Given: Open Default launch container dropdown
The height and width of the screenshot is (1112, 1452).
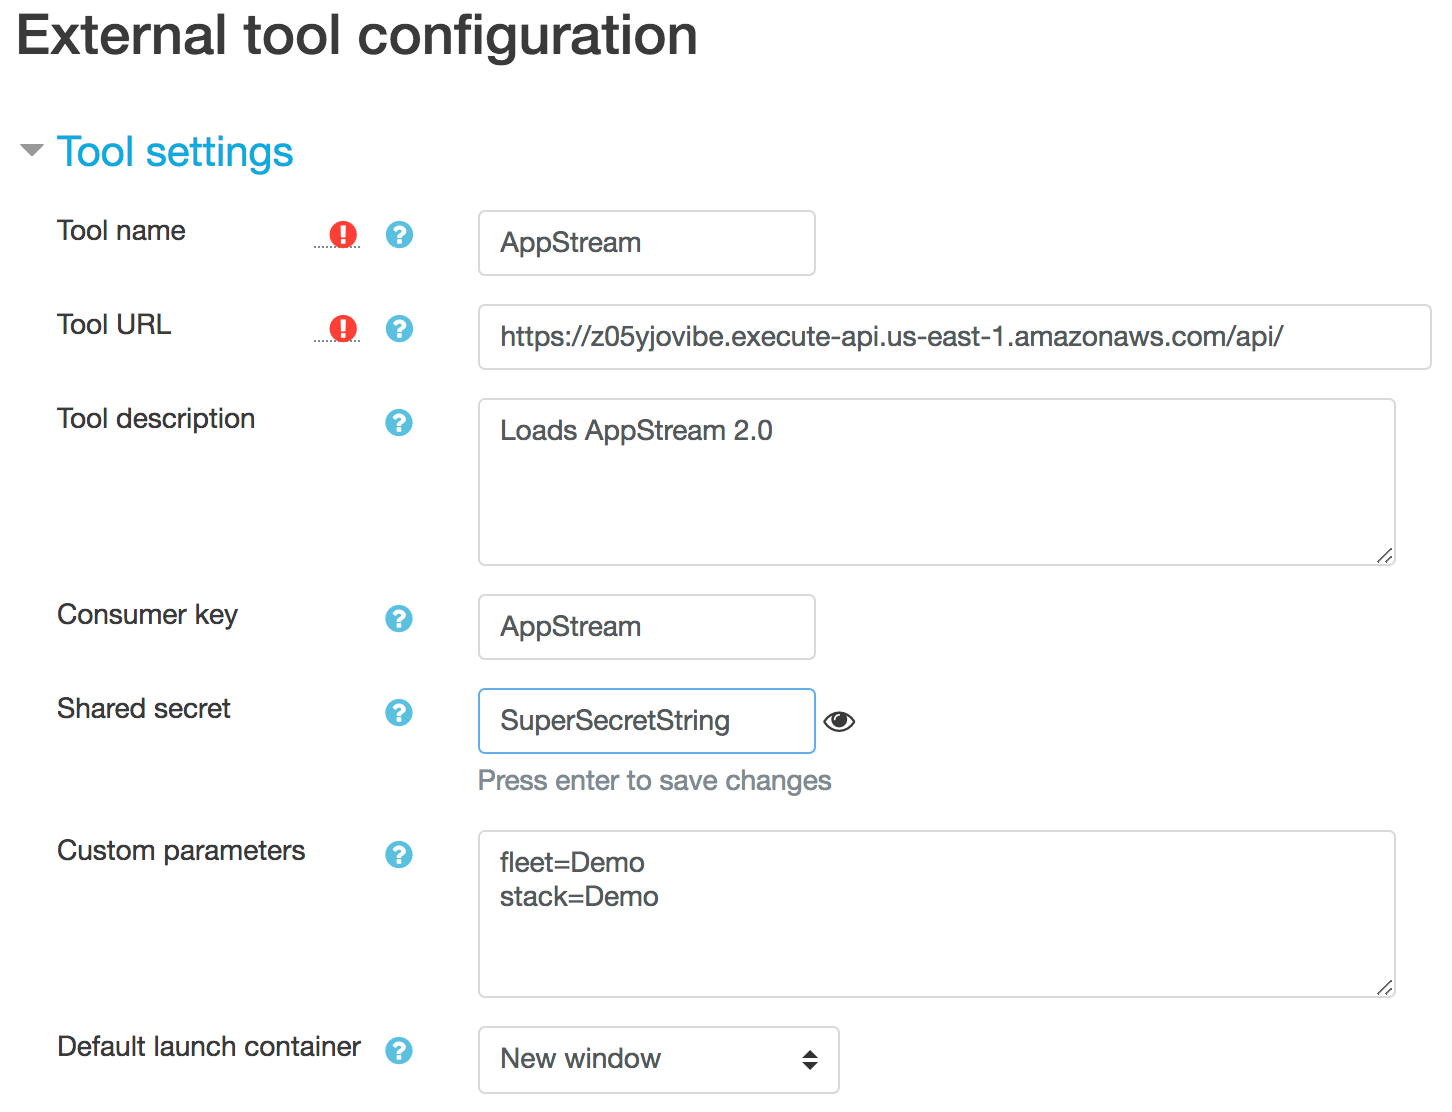Looking at the screenshot, I should 658,1060.
